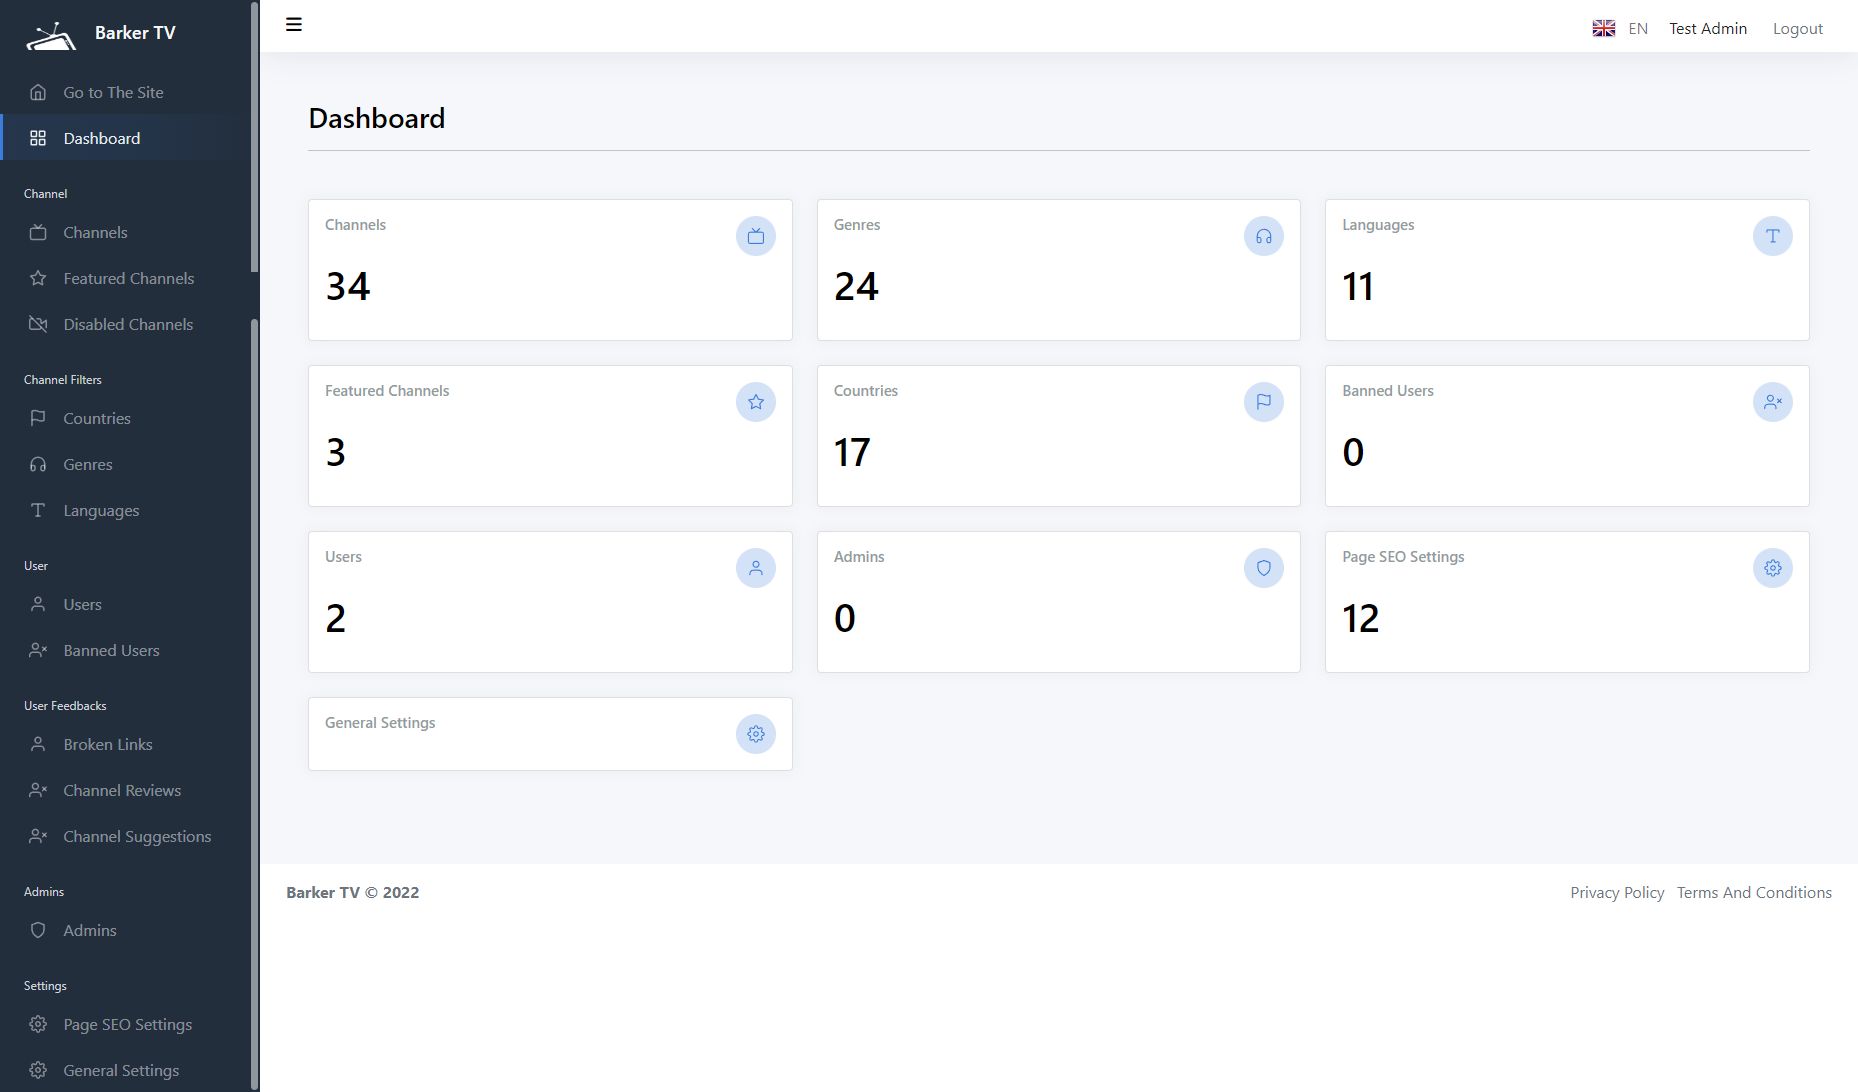
Task: Click the TV icon on Channels card
Action: pos(756,237)
